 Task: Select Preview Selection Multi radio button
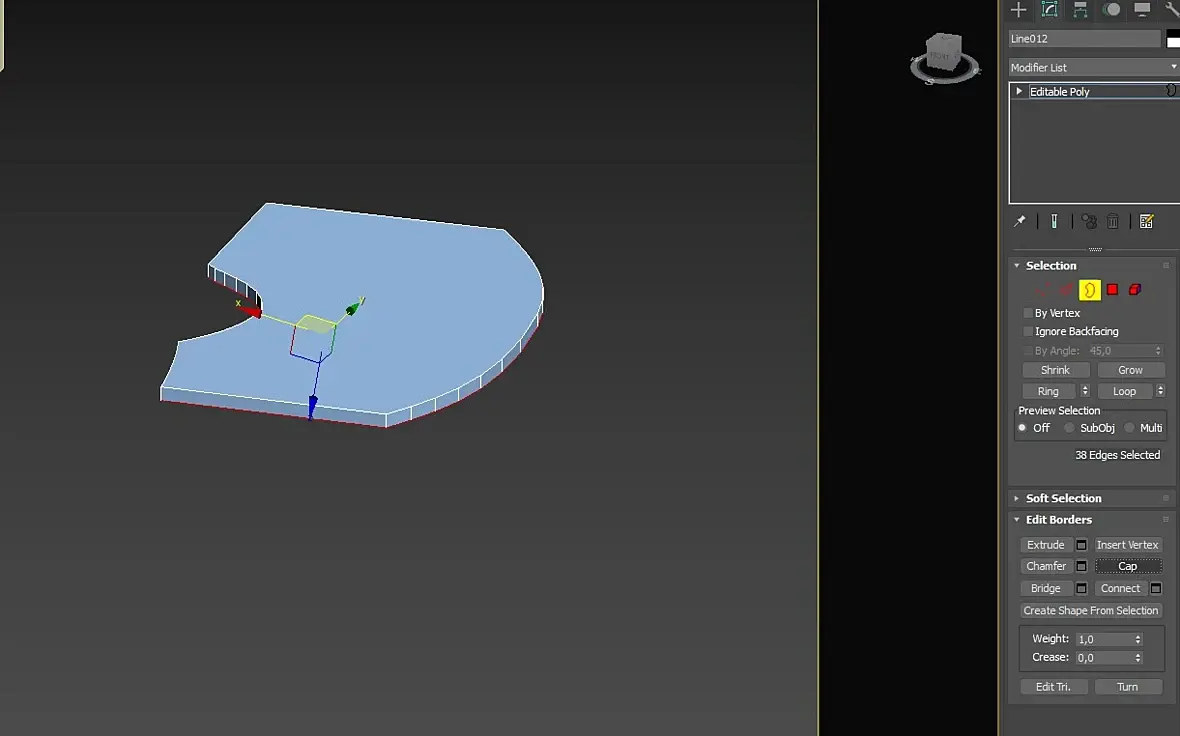(1129, 427)
